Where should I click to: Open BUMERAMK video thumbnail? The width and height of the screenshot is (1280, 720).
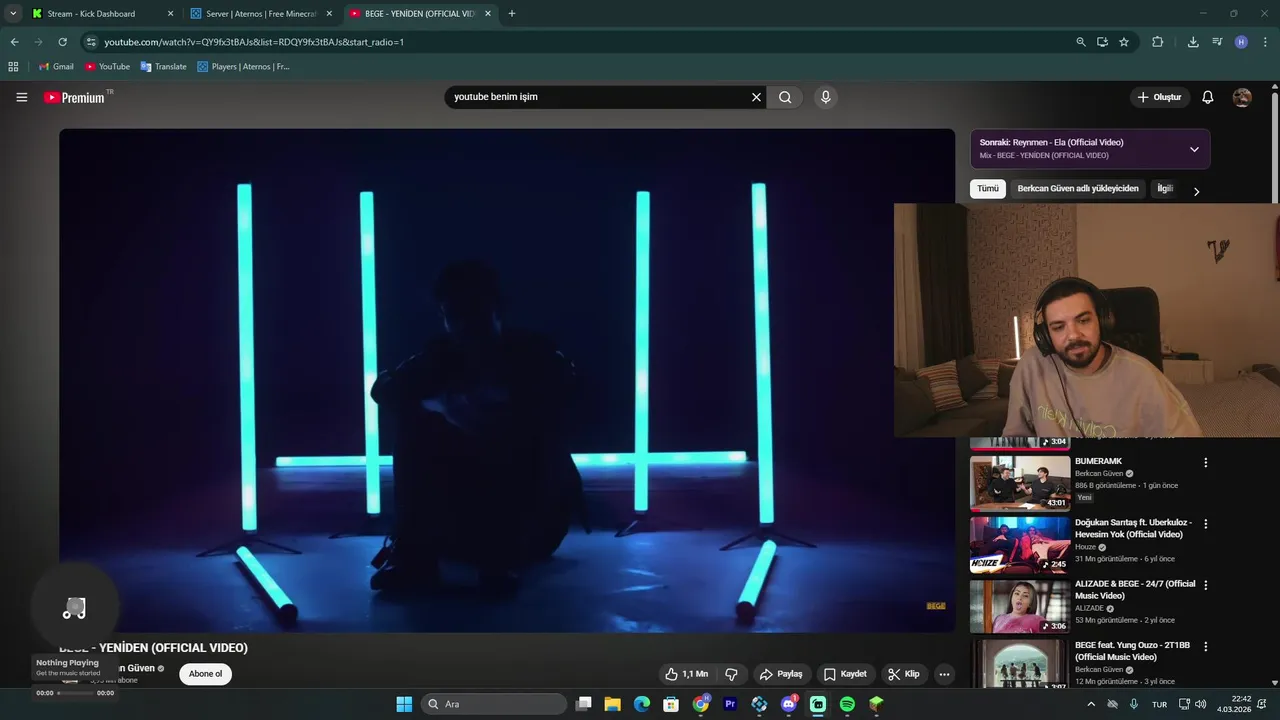(x=1020, y=483)
